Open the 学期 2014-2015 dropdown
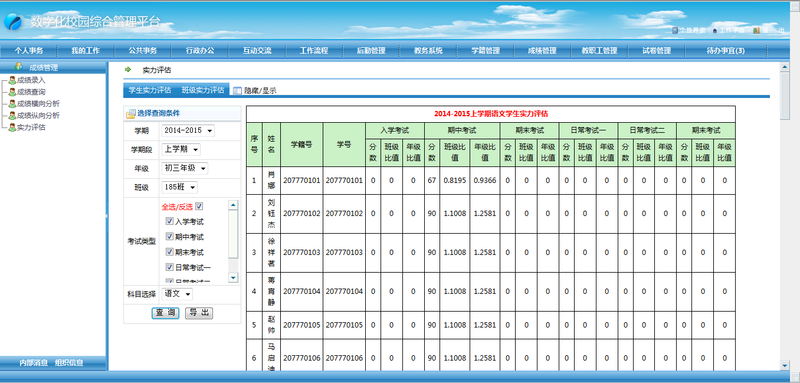Screen dimensions: 800x383 pos(188,131)
